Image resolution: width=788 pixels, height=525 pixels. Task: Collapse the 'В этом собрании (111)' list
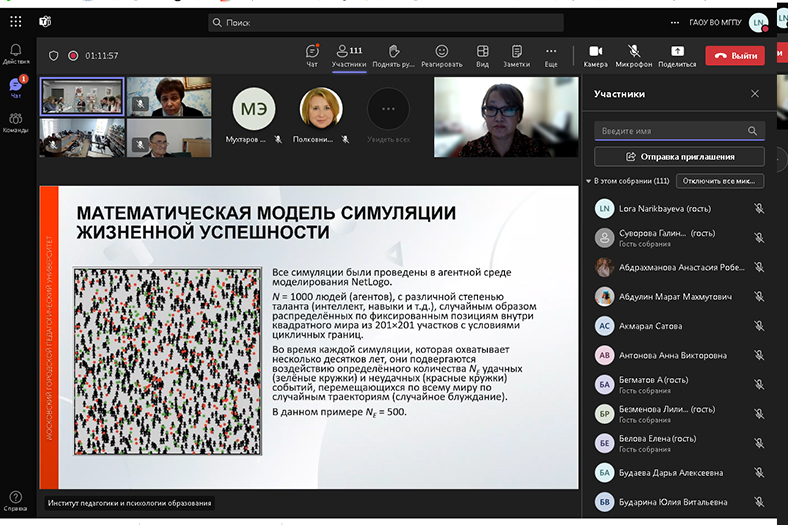pyautogui.click(x=588, y=181)
